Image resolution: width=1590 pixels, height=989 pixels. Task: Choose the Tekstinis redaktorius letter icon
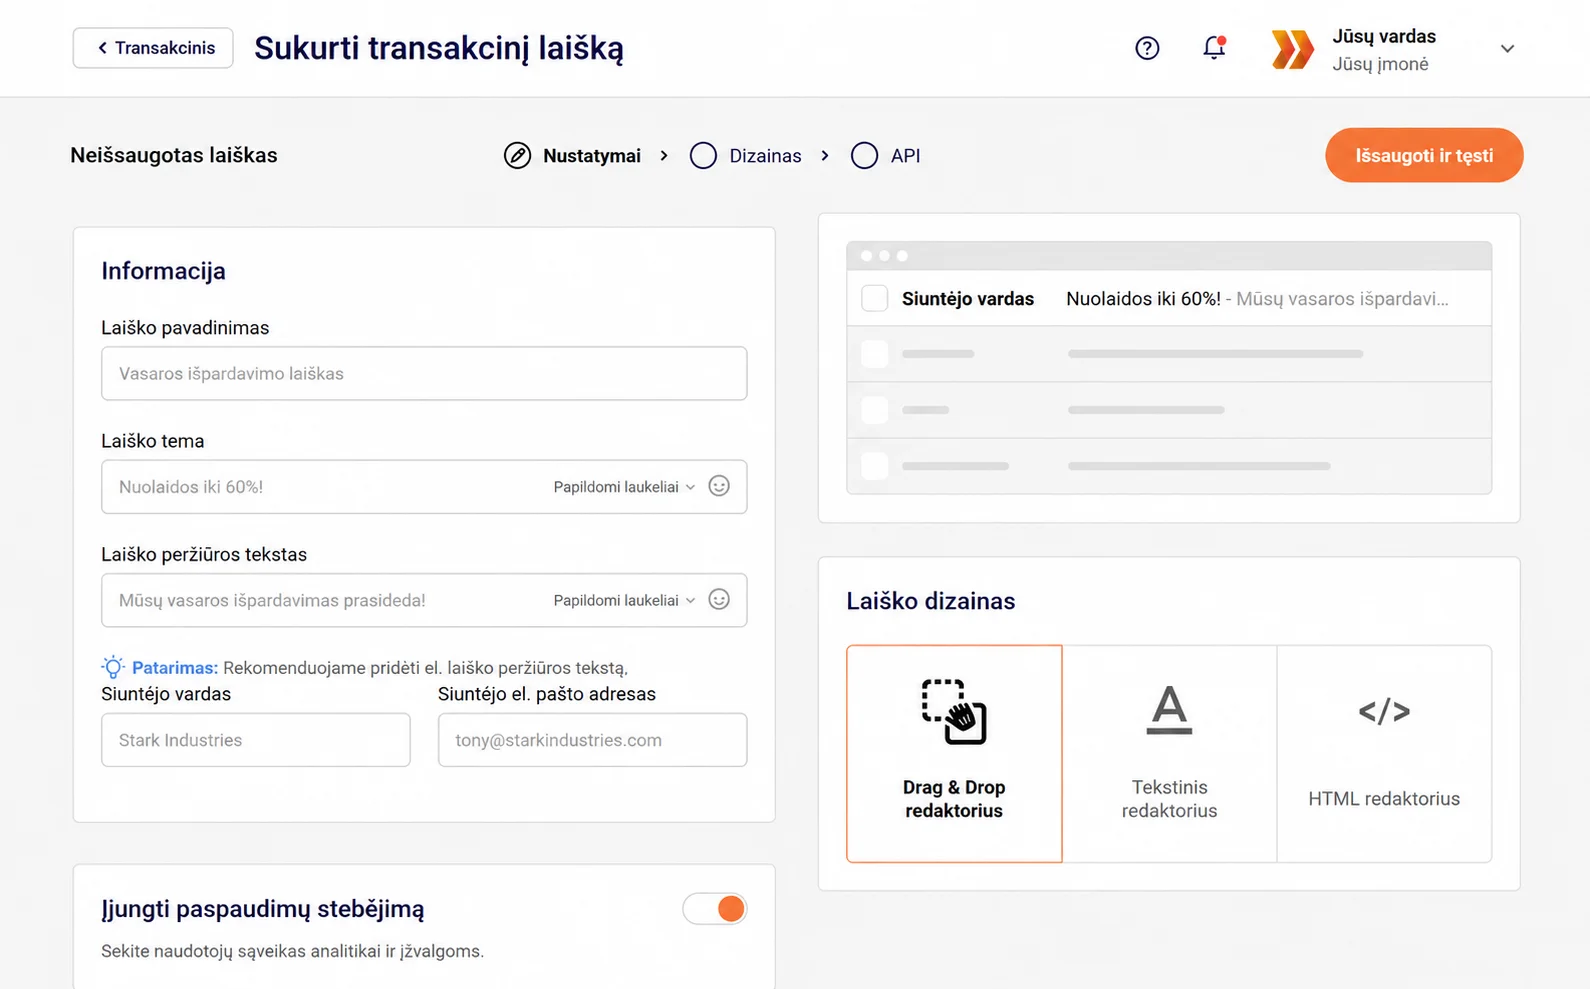1169,710
